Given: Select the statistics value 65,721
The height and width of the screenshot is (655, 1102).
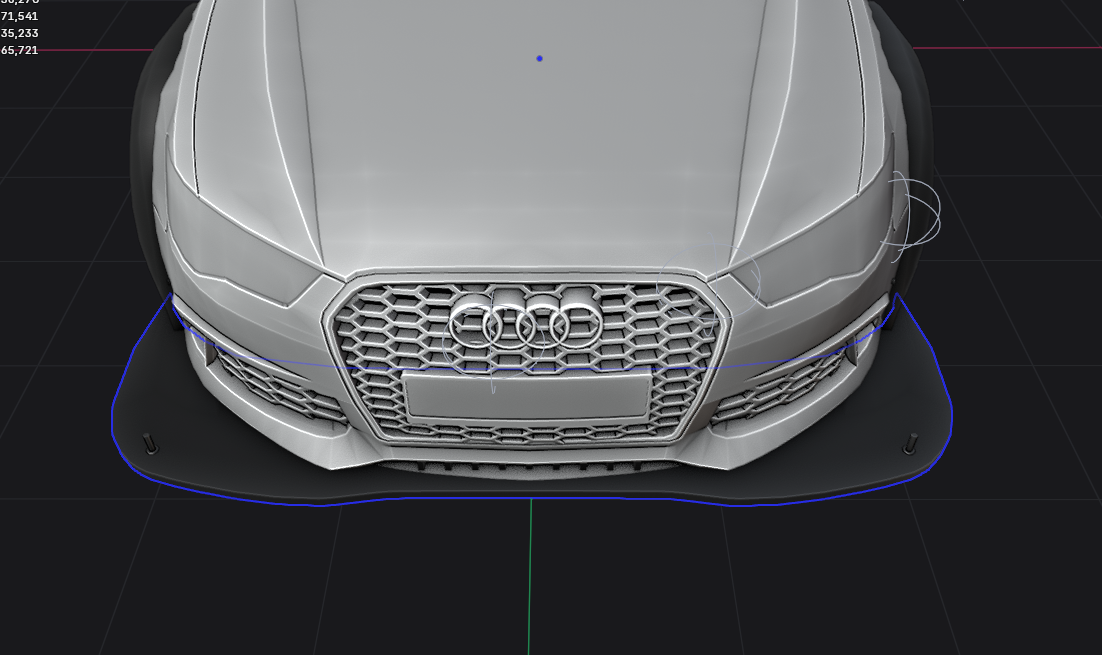Looking at the screenshot, I should [x=20, y=50].
